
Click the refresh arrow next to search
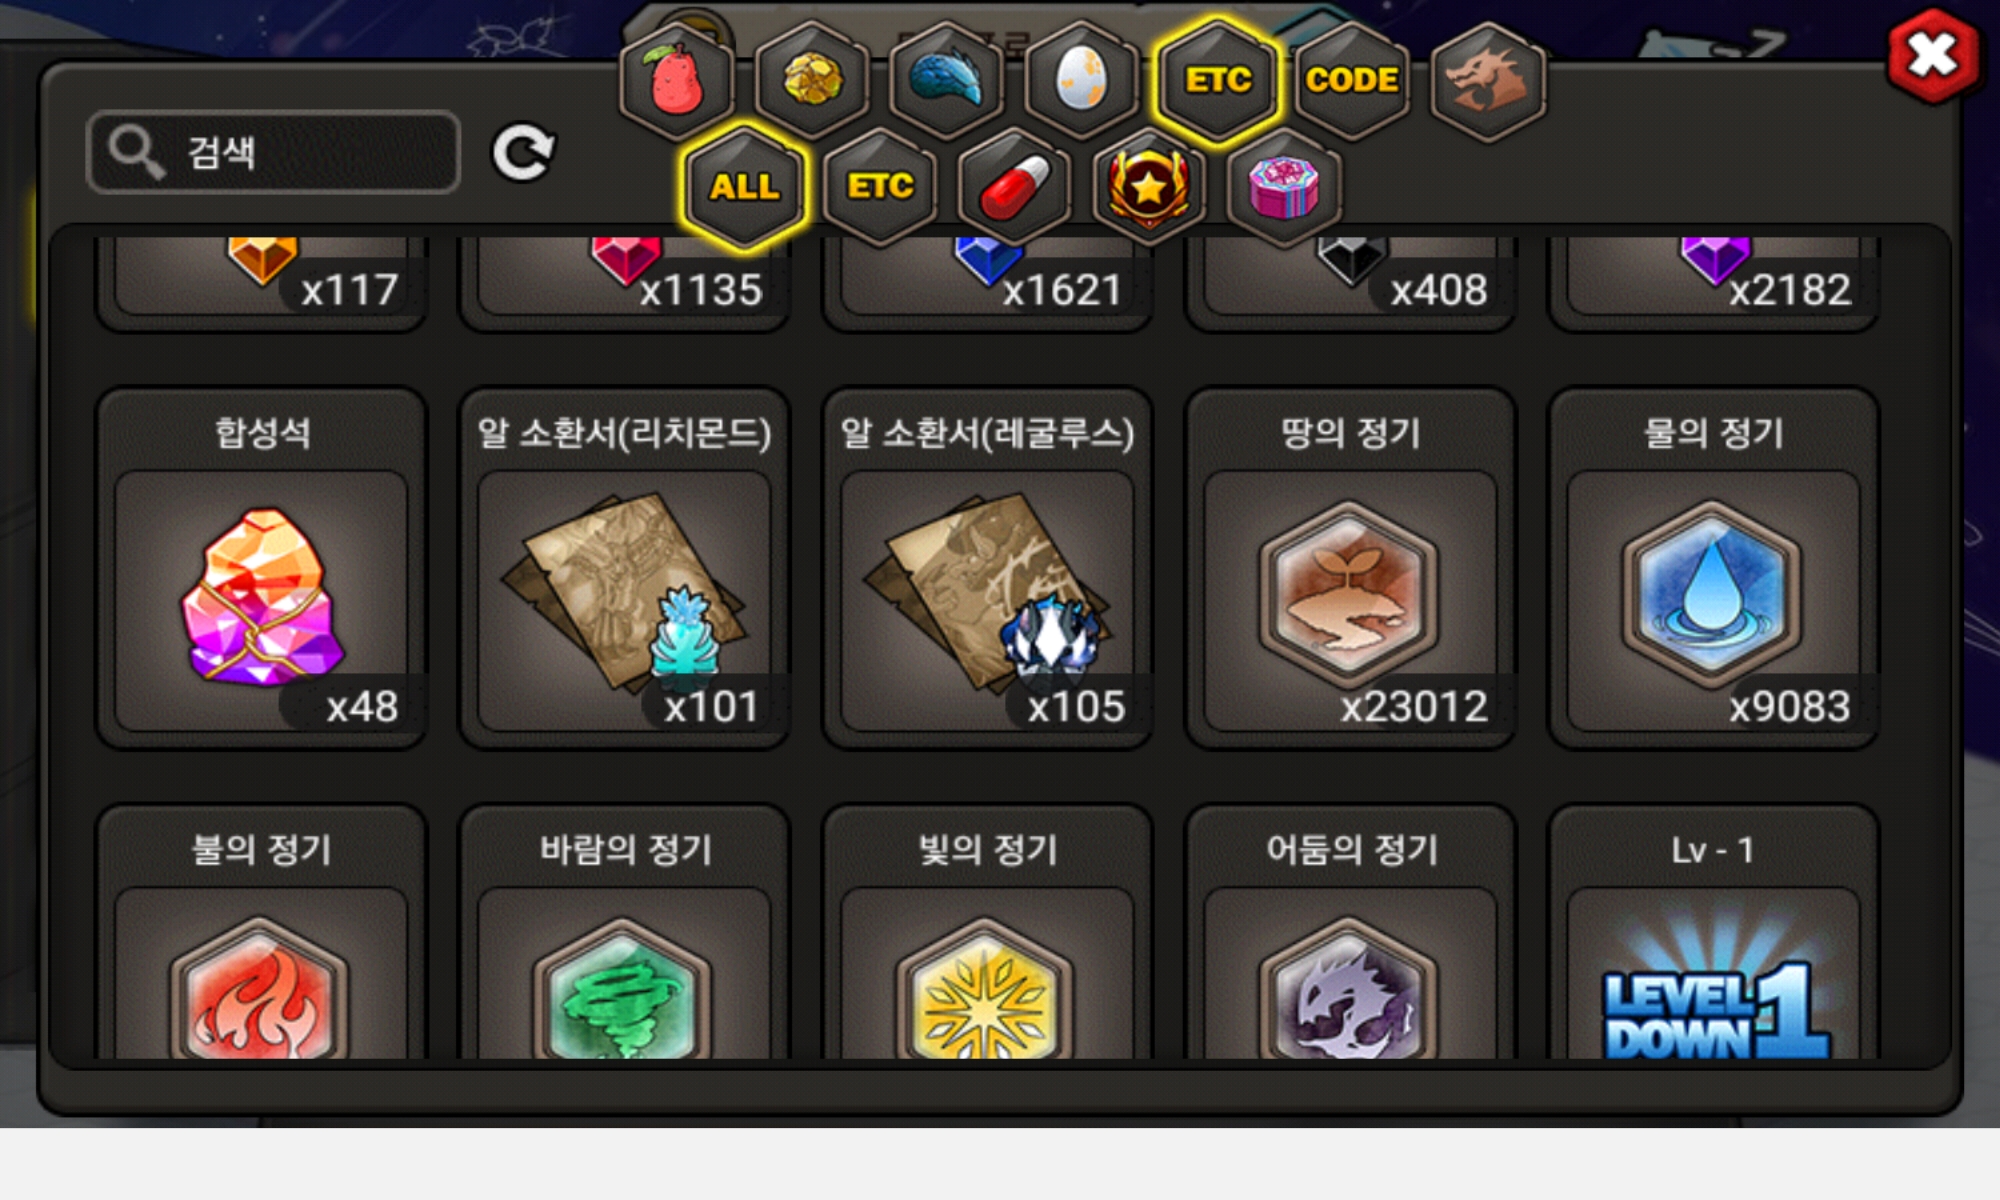pos(522,152)
